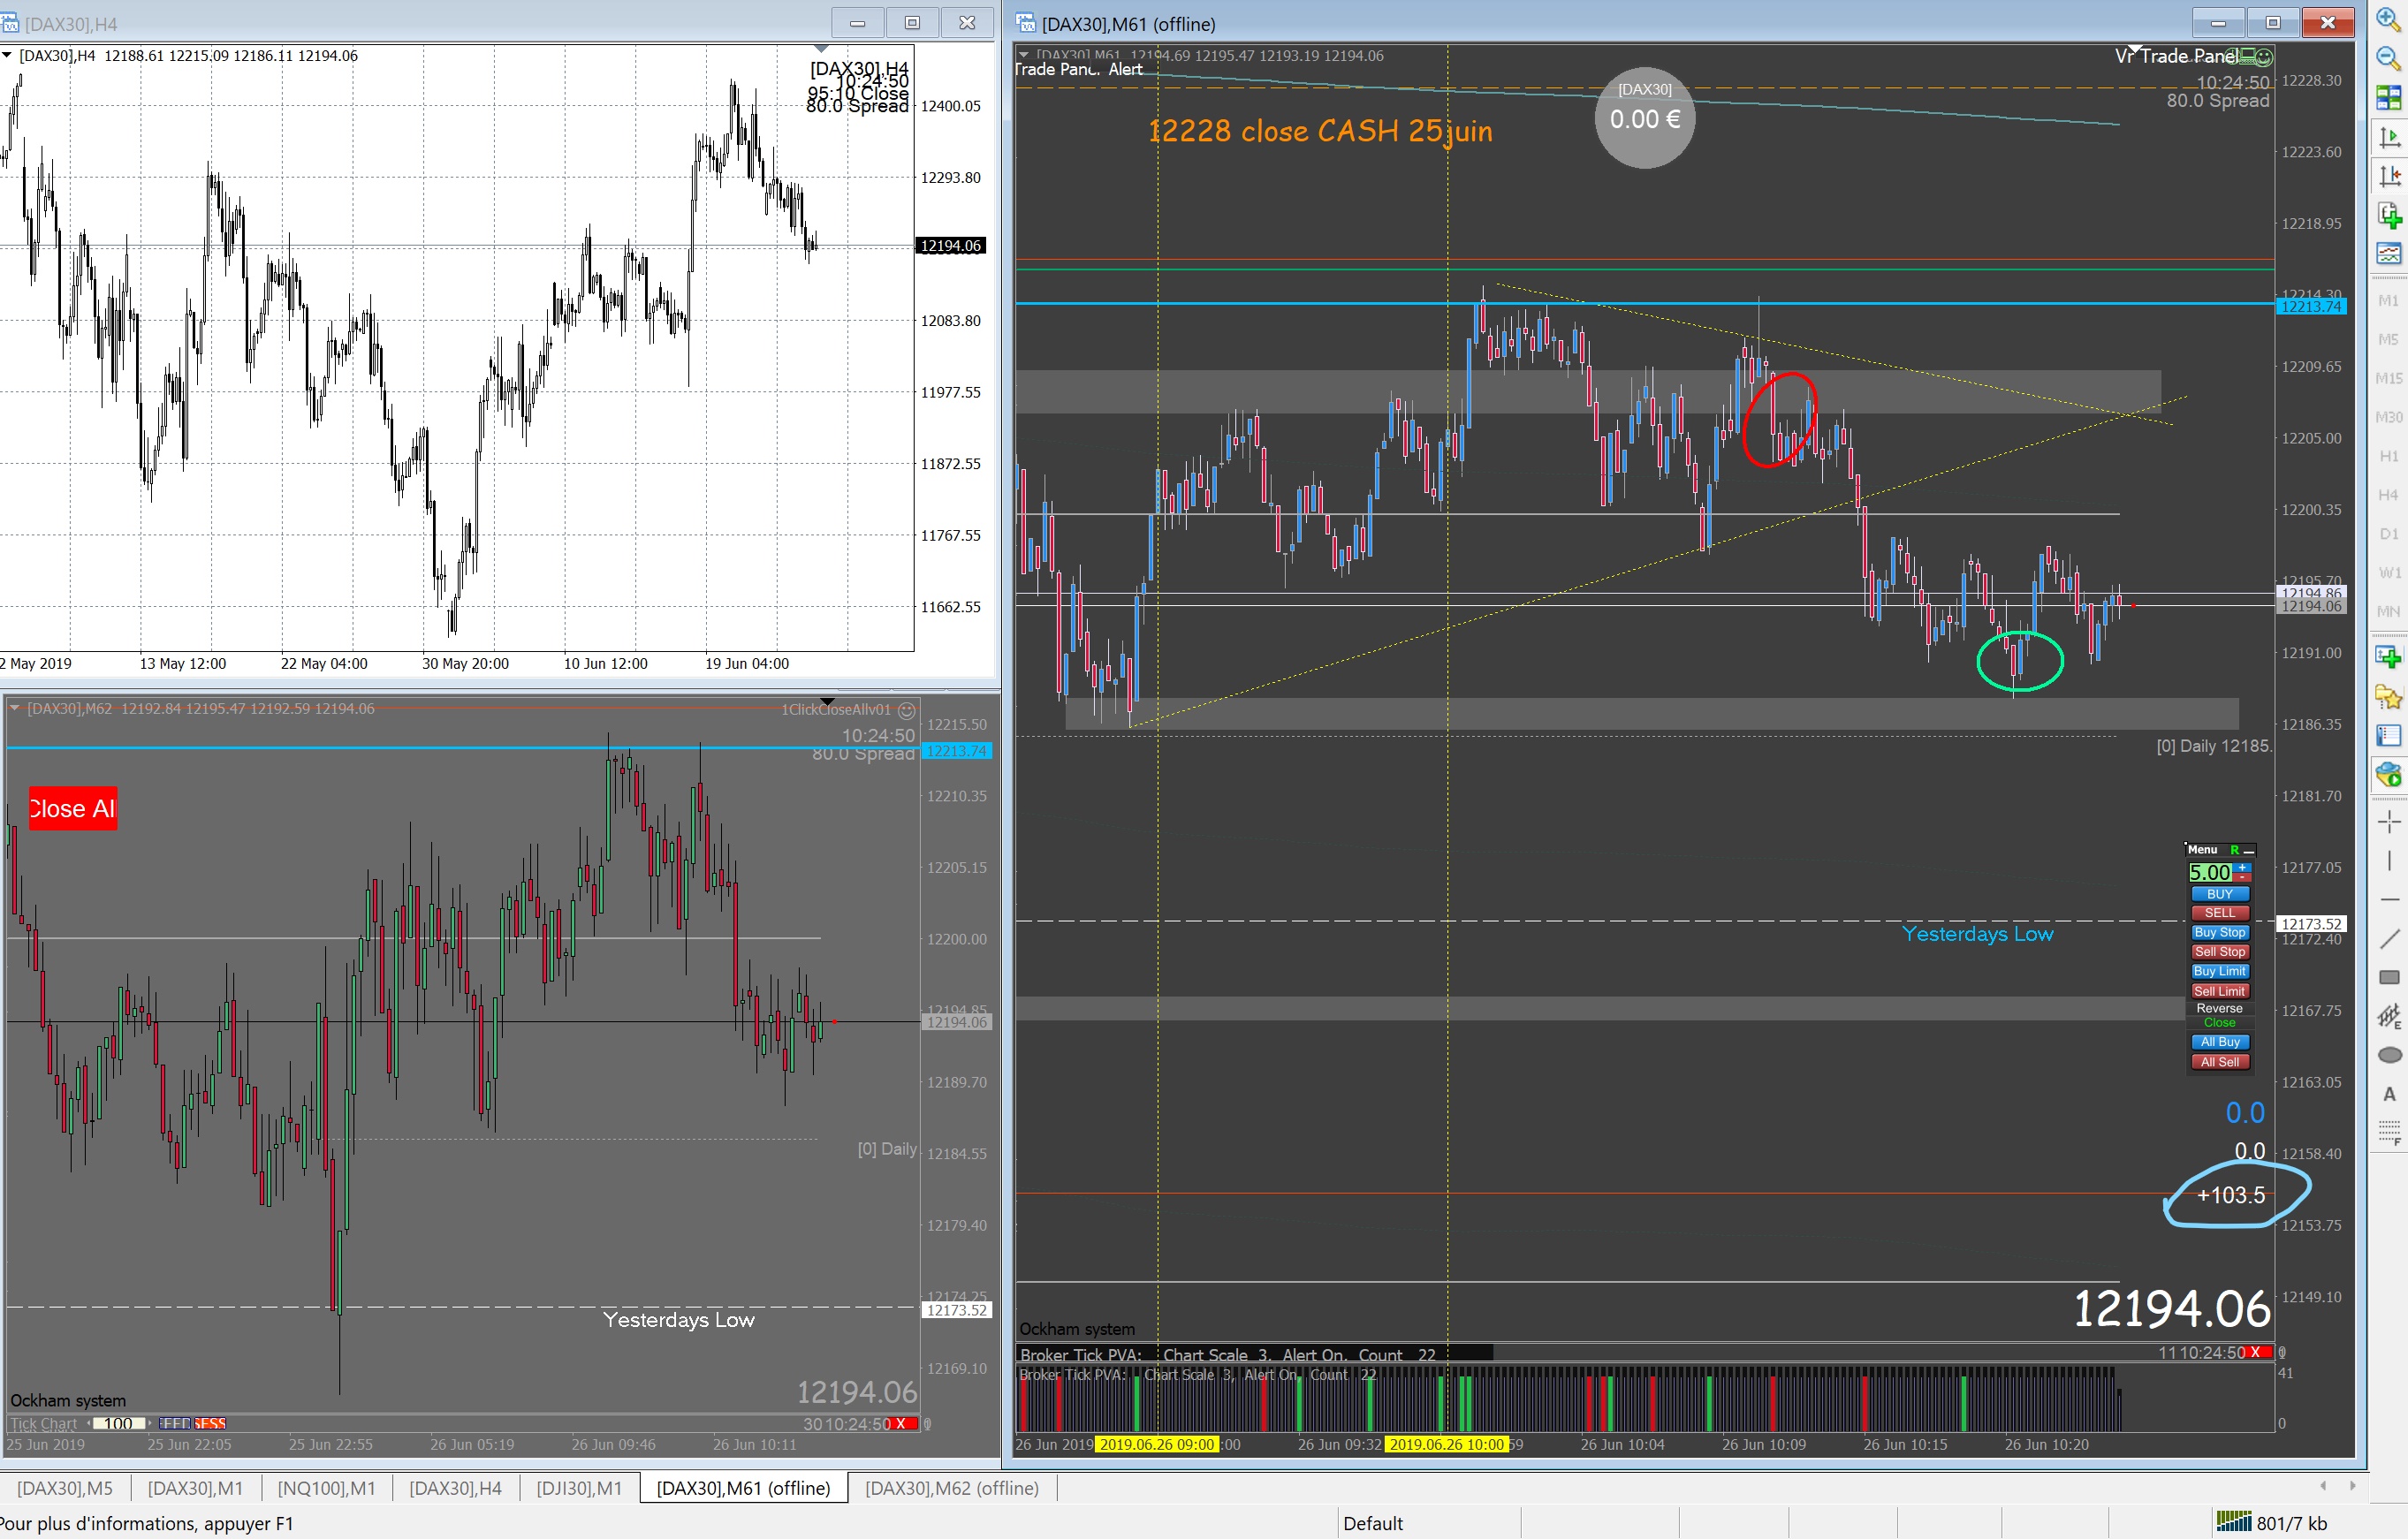Toggle the R button in trade panel

pyautogui.click(x=2234, y=850)
